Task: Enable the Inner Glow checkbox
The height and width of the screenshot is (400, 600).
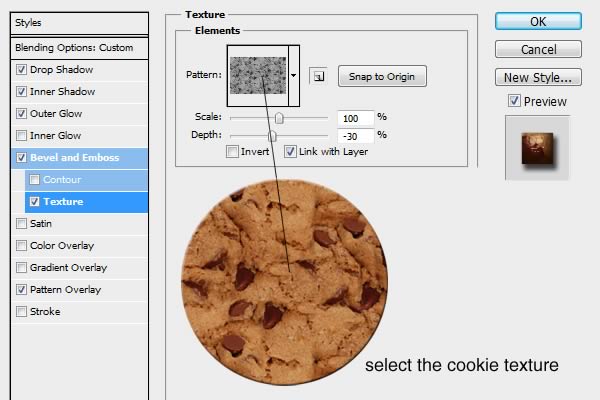Action: [x=21, y=136]
